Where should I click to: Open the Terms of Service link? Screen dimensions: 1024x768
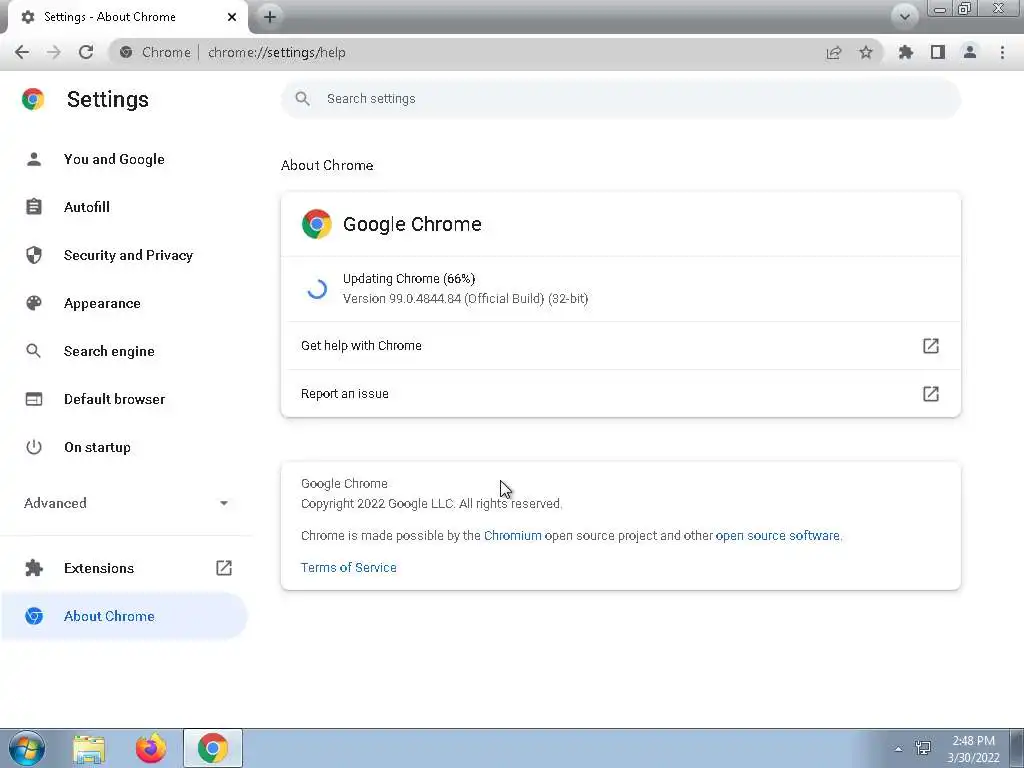(349, 568)
